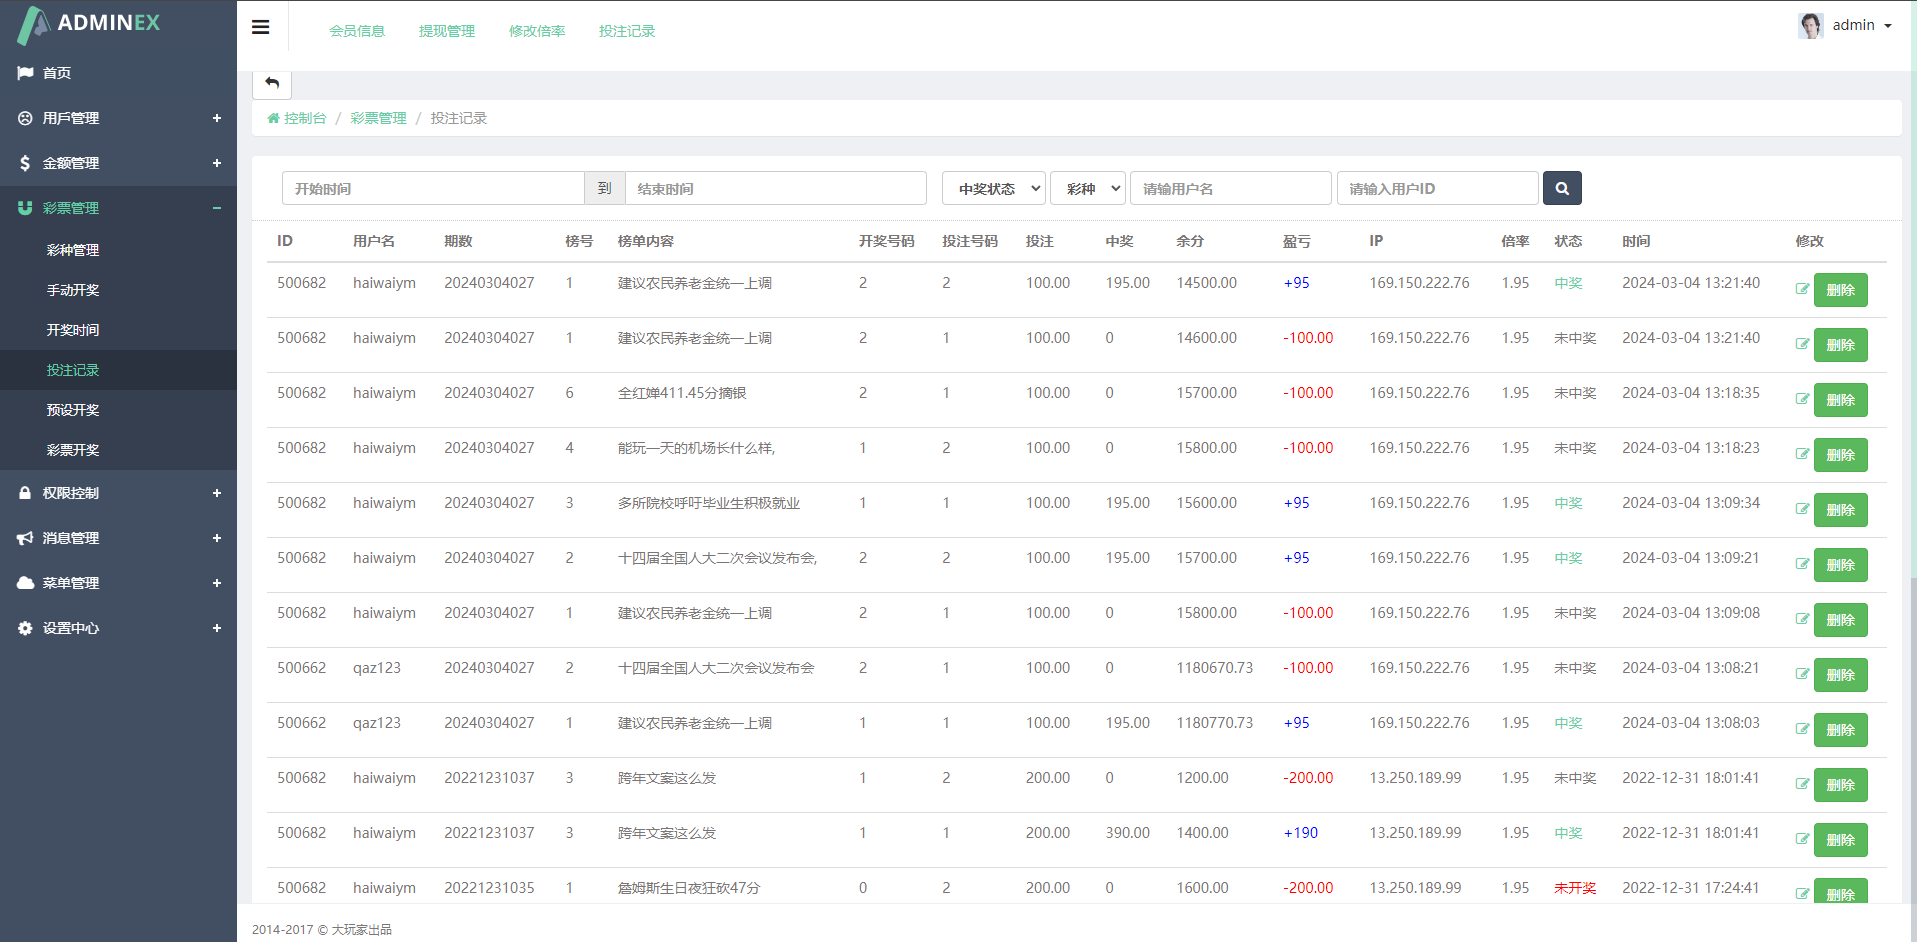Click the back arrow button above the breadcrumb
The width and height of the screenshot is (1917, 942).
coord(271,84)
